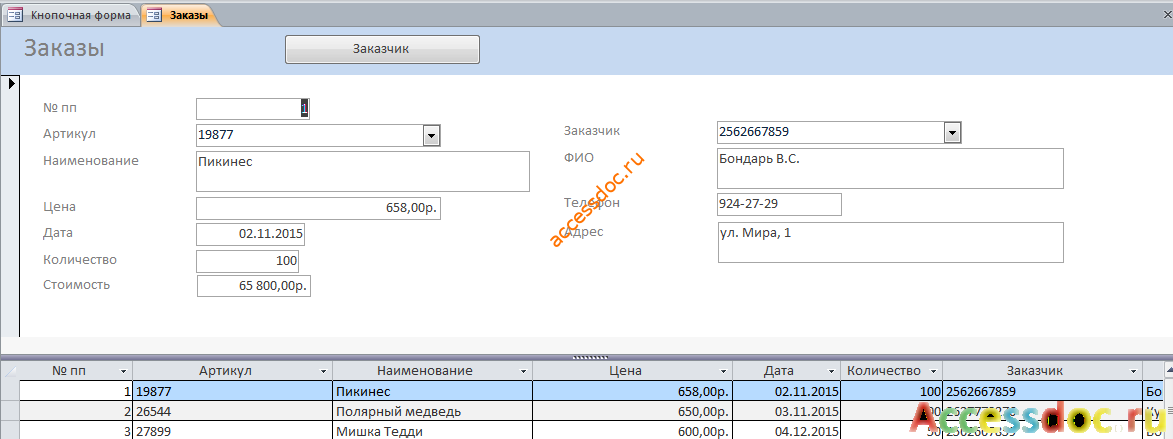
Task: Click the split bar between form and datasheet
Action: coord(586,357)
